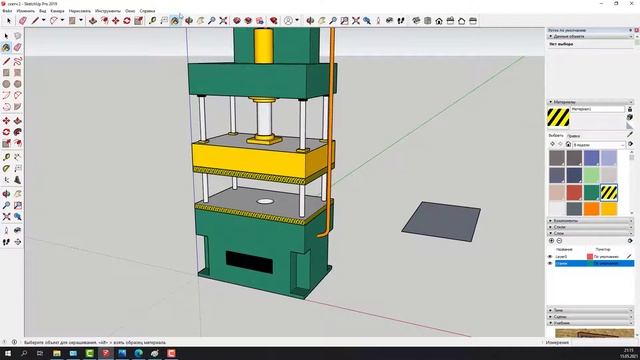Open the Изменить menu
640x360 pixels.
tap(25, 11)
